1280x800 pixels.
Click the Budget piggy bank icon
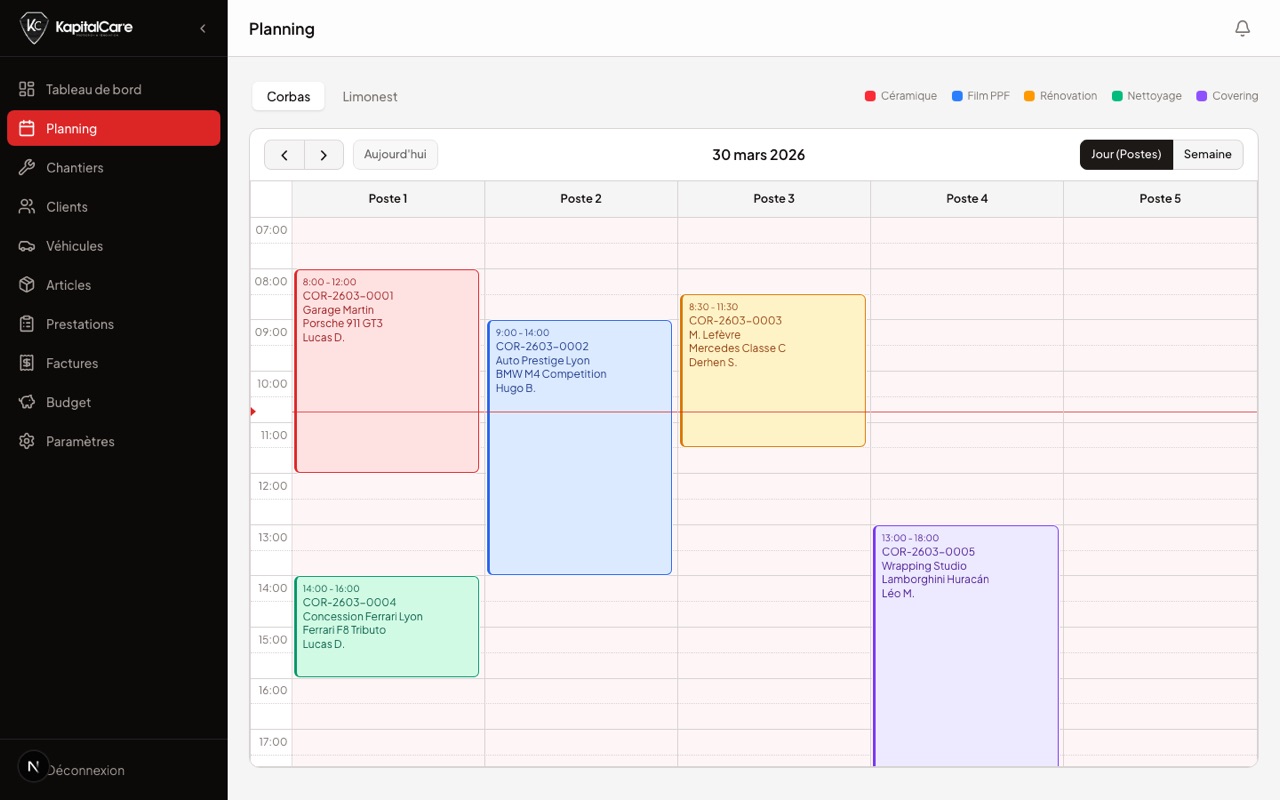pos(27,402)
